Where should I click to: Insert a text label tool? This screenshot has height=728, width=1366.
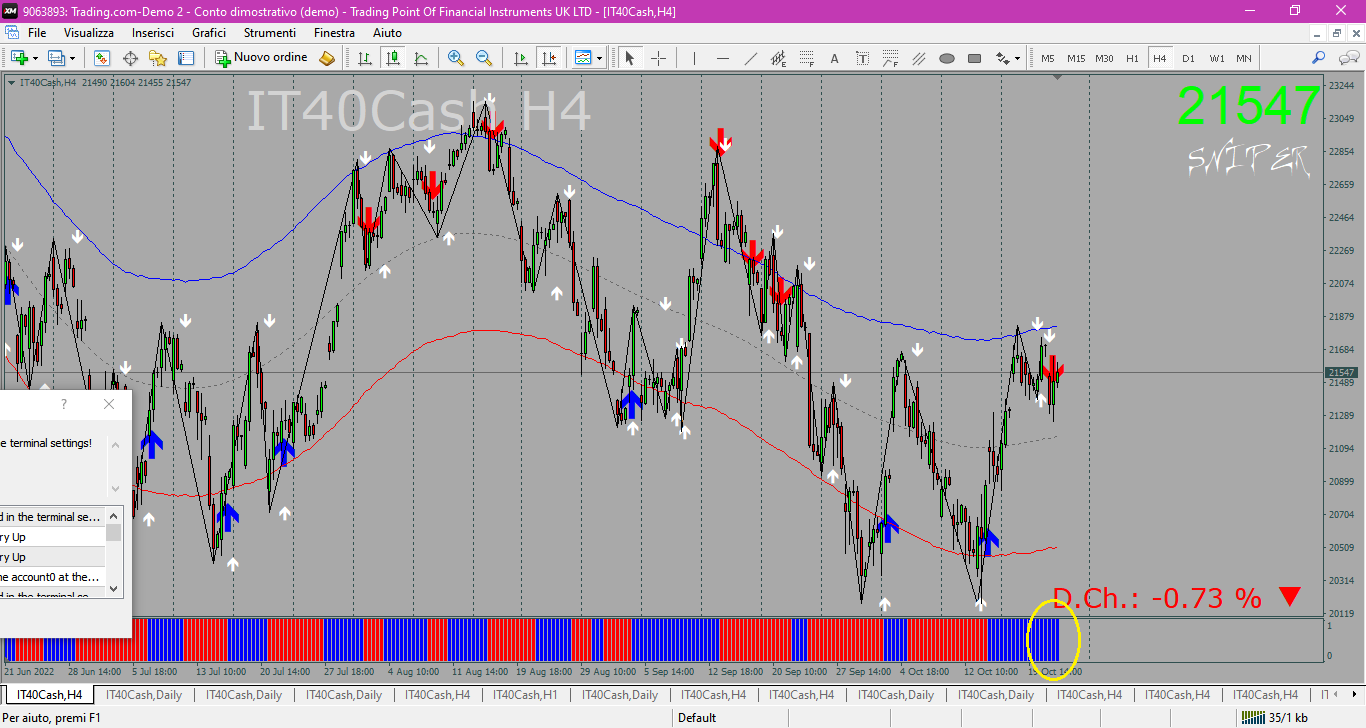pos(863,58)
